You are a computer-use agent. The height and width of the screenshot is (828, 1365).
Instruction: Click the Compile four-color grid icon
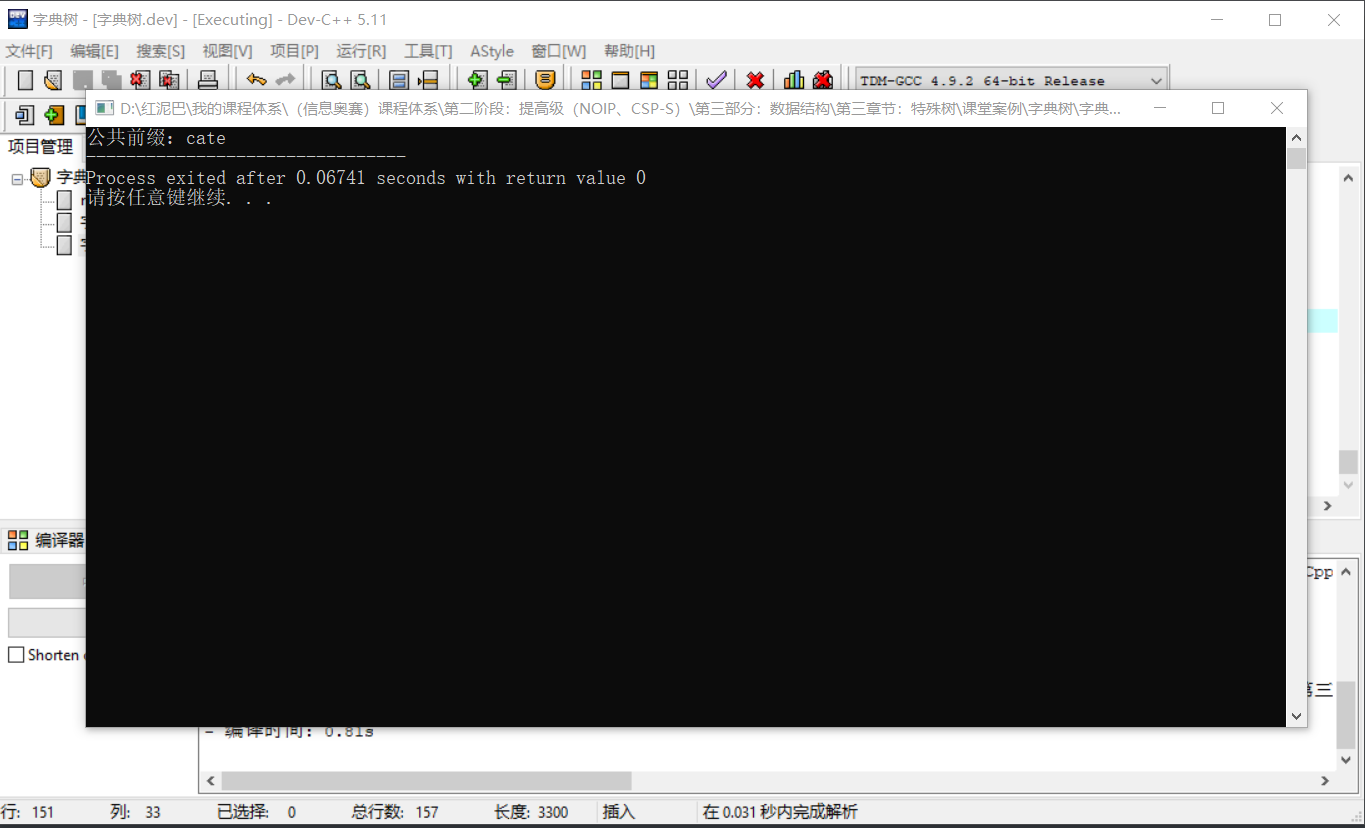pyautogui.click(x=591, y=80)
